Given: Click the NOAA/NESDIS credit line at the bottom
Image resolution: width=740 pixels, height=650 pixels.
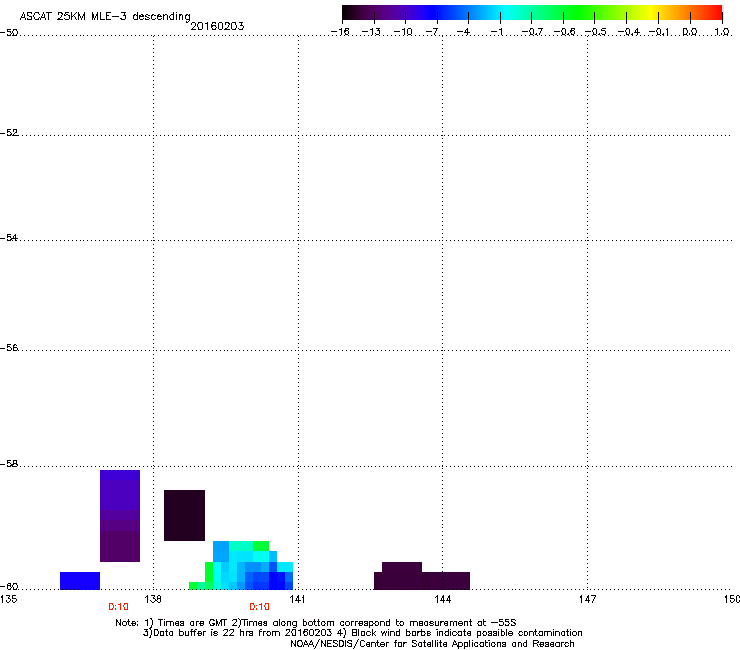Looking at the screenshot, I should tap(432, 644).
